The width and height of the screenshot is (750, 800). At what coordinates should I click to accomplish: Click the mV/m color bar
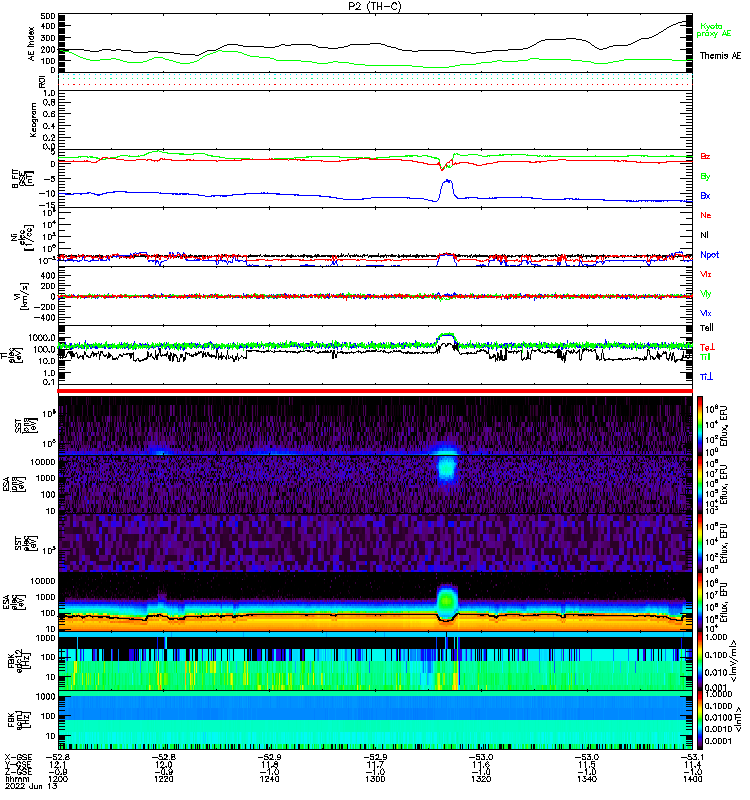tap(700, 661)
